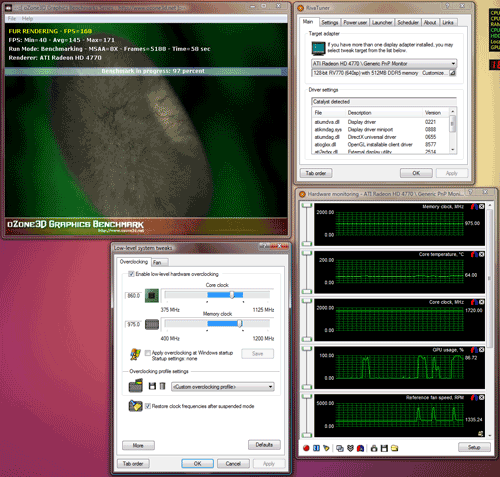Click the Tab order button in RivaTuner window
500x477 pixels.
[x=316, y=173]
